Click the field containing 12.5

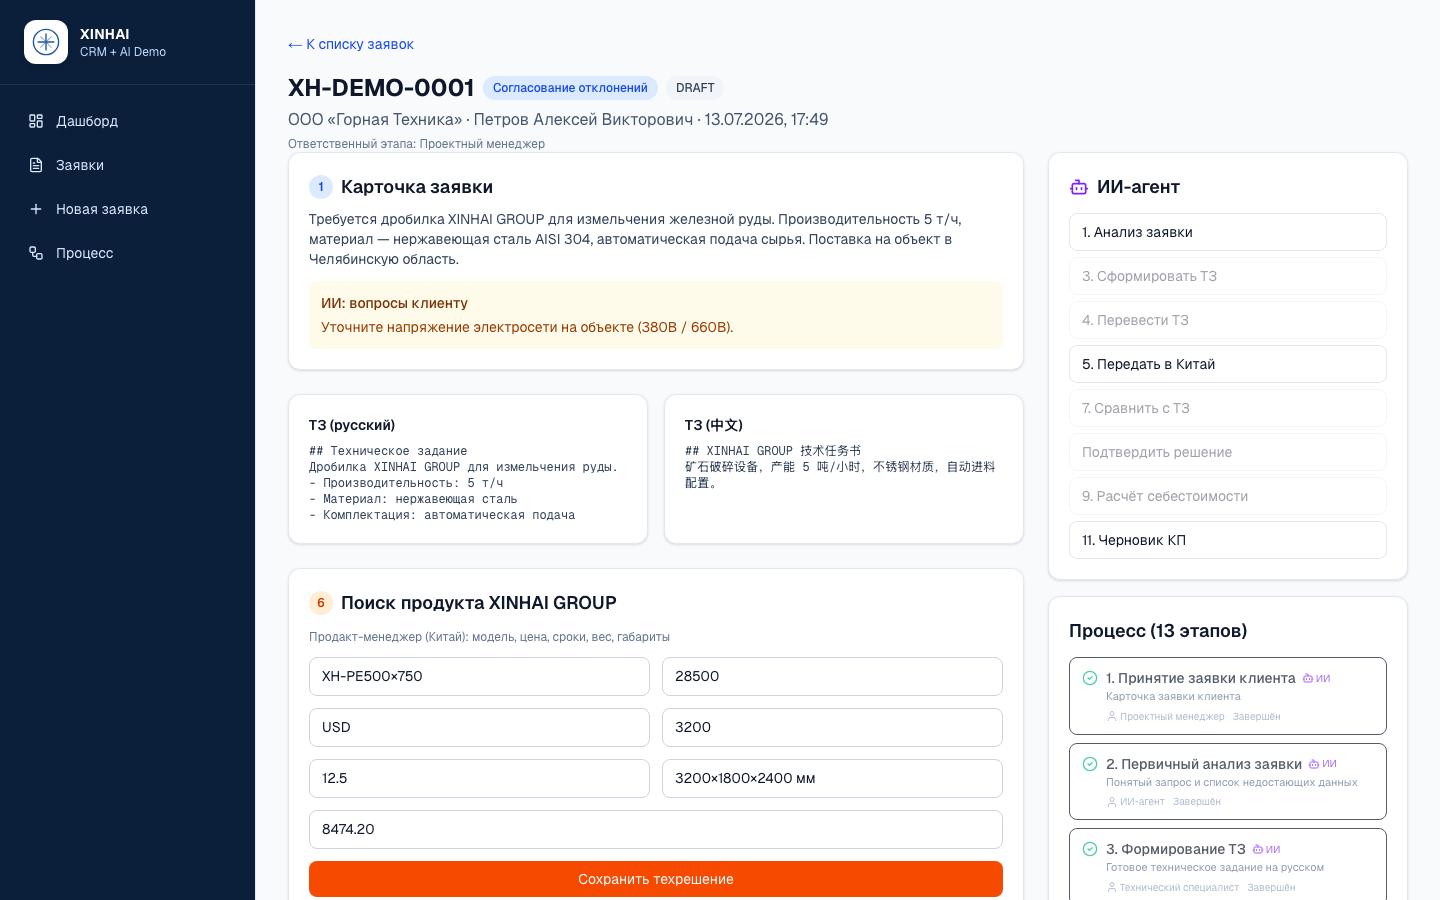(x=479, y=778)
